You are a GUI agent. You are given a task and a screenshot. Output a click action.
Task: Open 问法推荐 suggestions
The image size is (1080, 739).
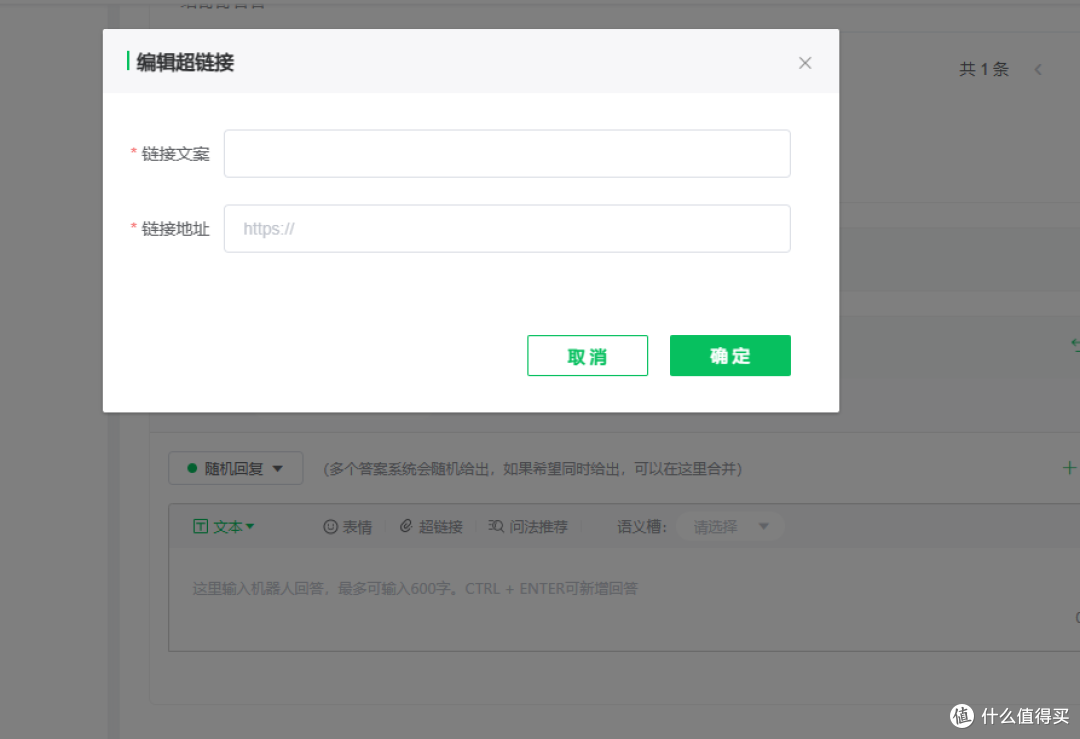pos(528,527)
